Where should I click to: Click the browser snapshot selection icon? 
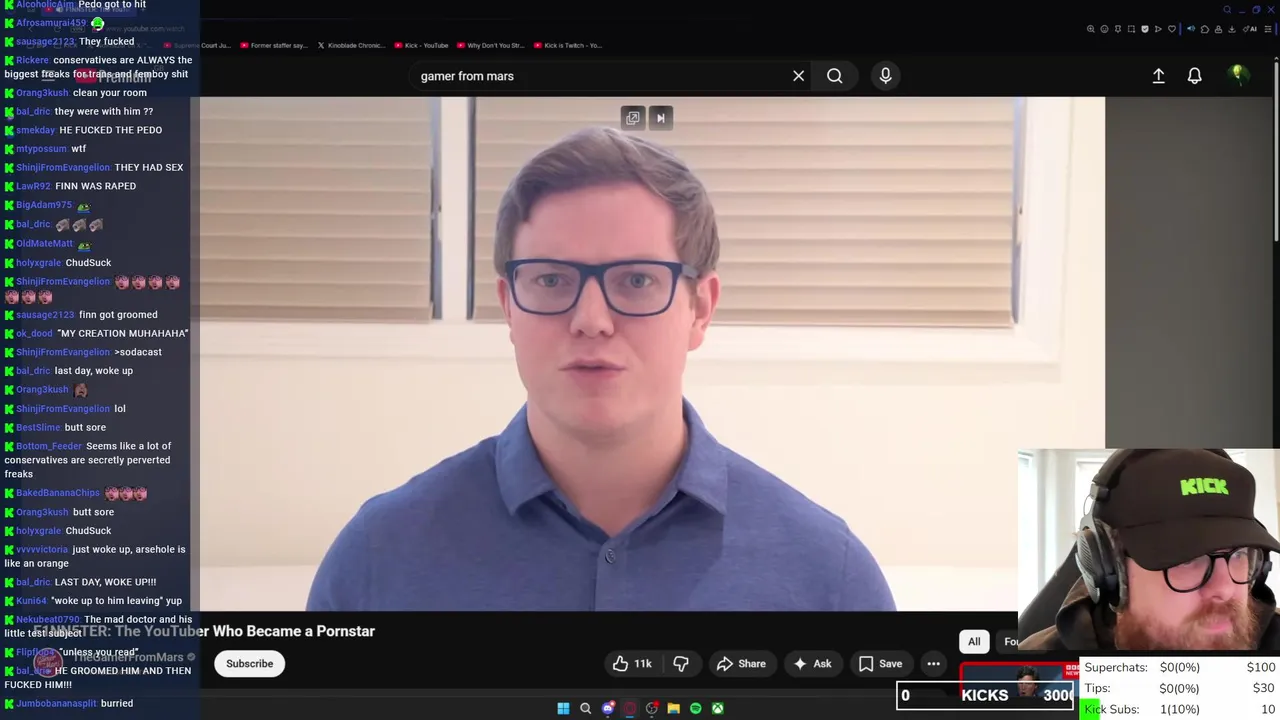(x=1131, y=29)
